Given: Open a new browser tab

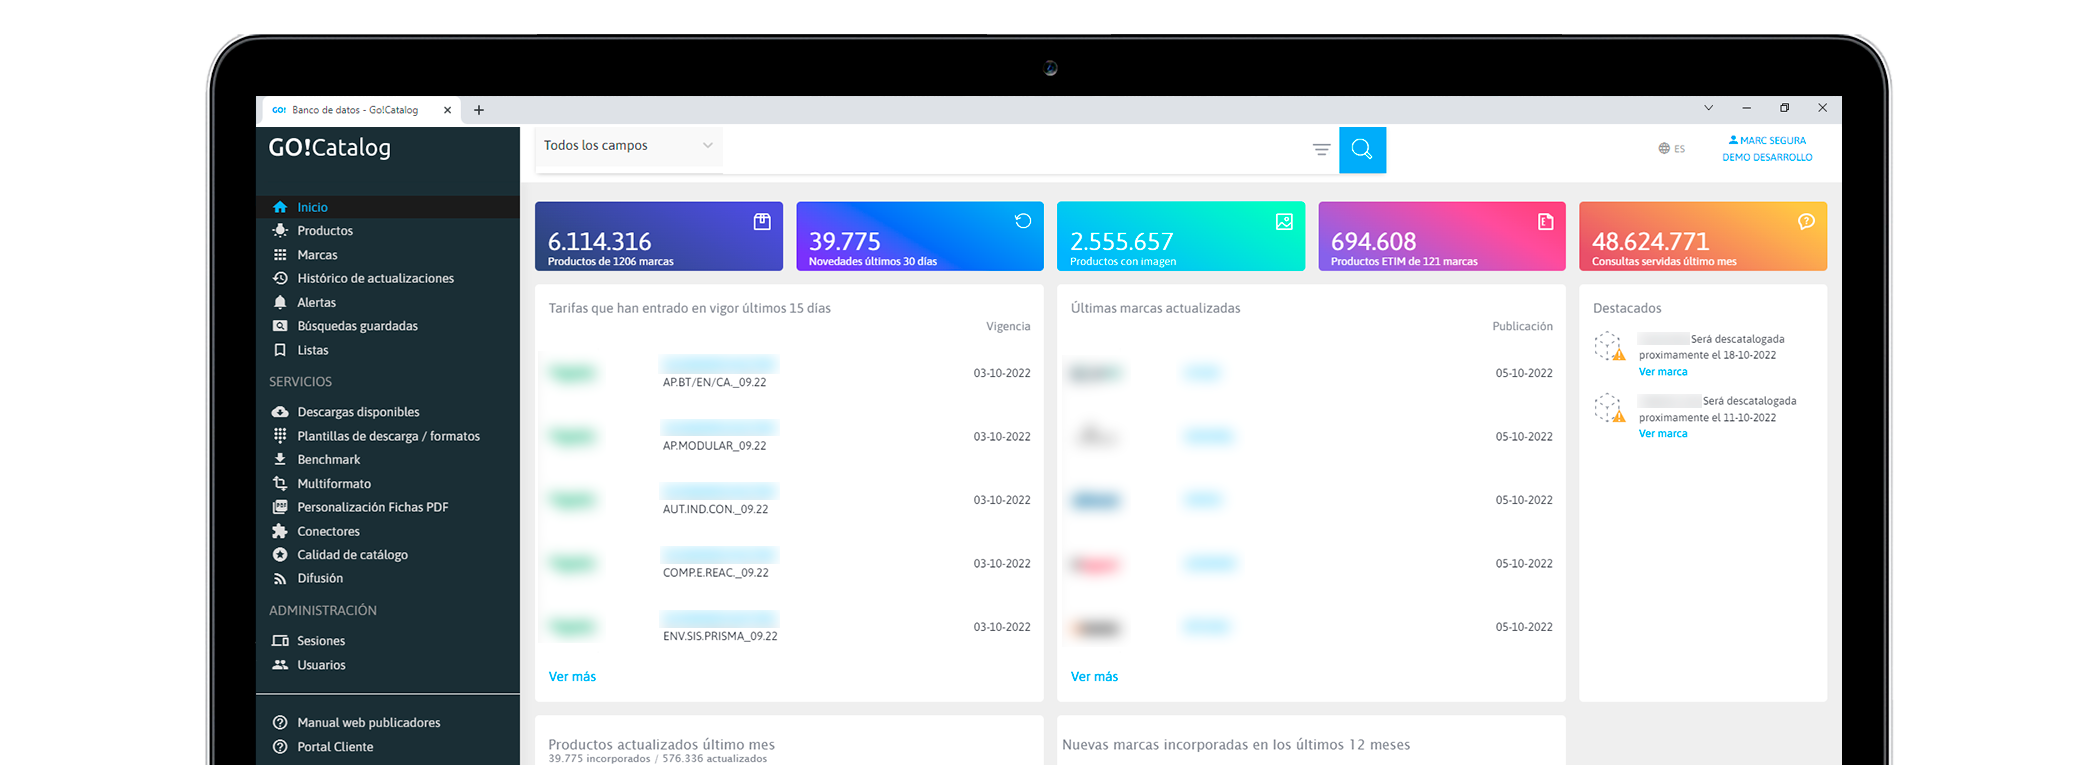Looking at the screenshot, I should (479, 110).
